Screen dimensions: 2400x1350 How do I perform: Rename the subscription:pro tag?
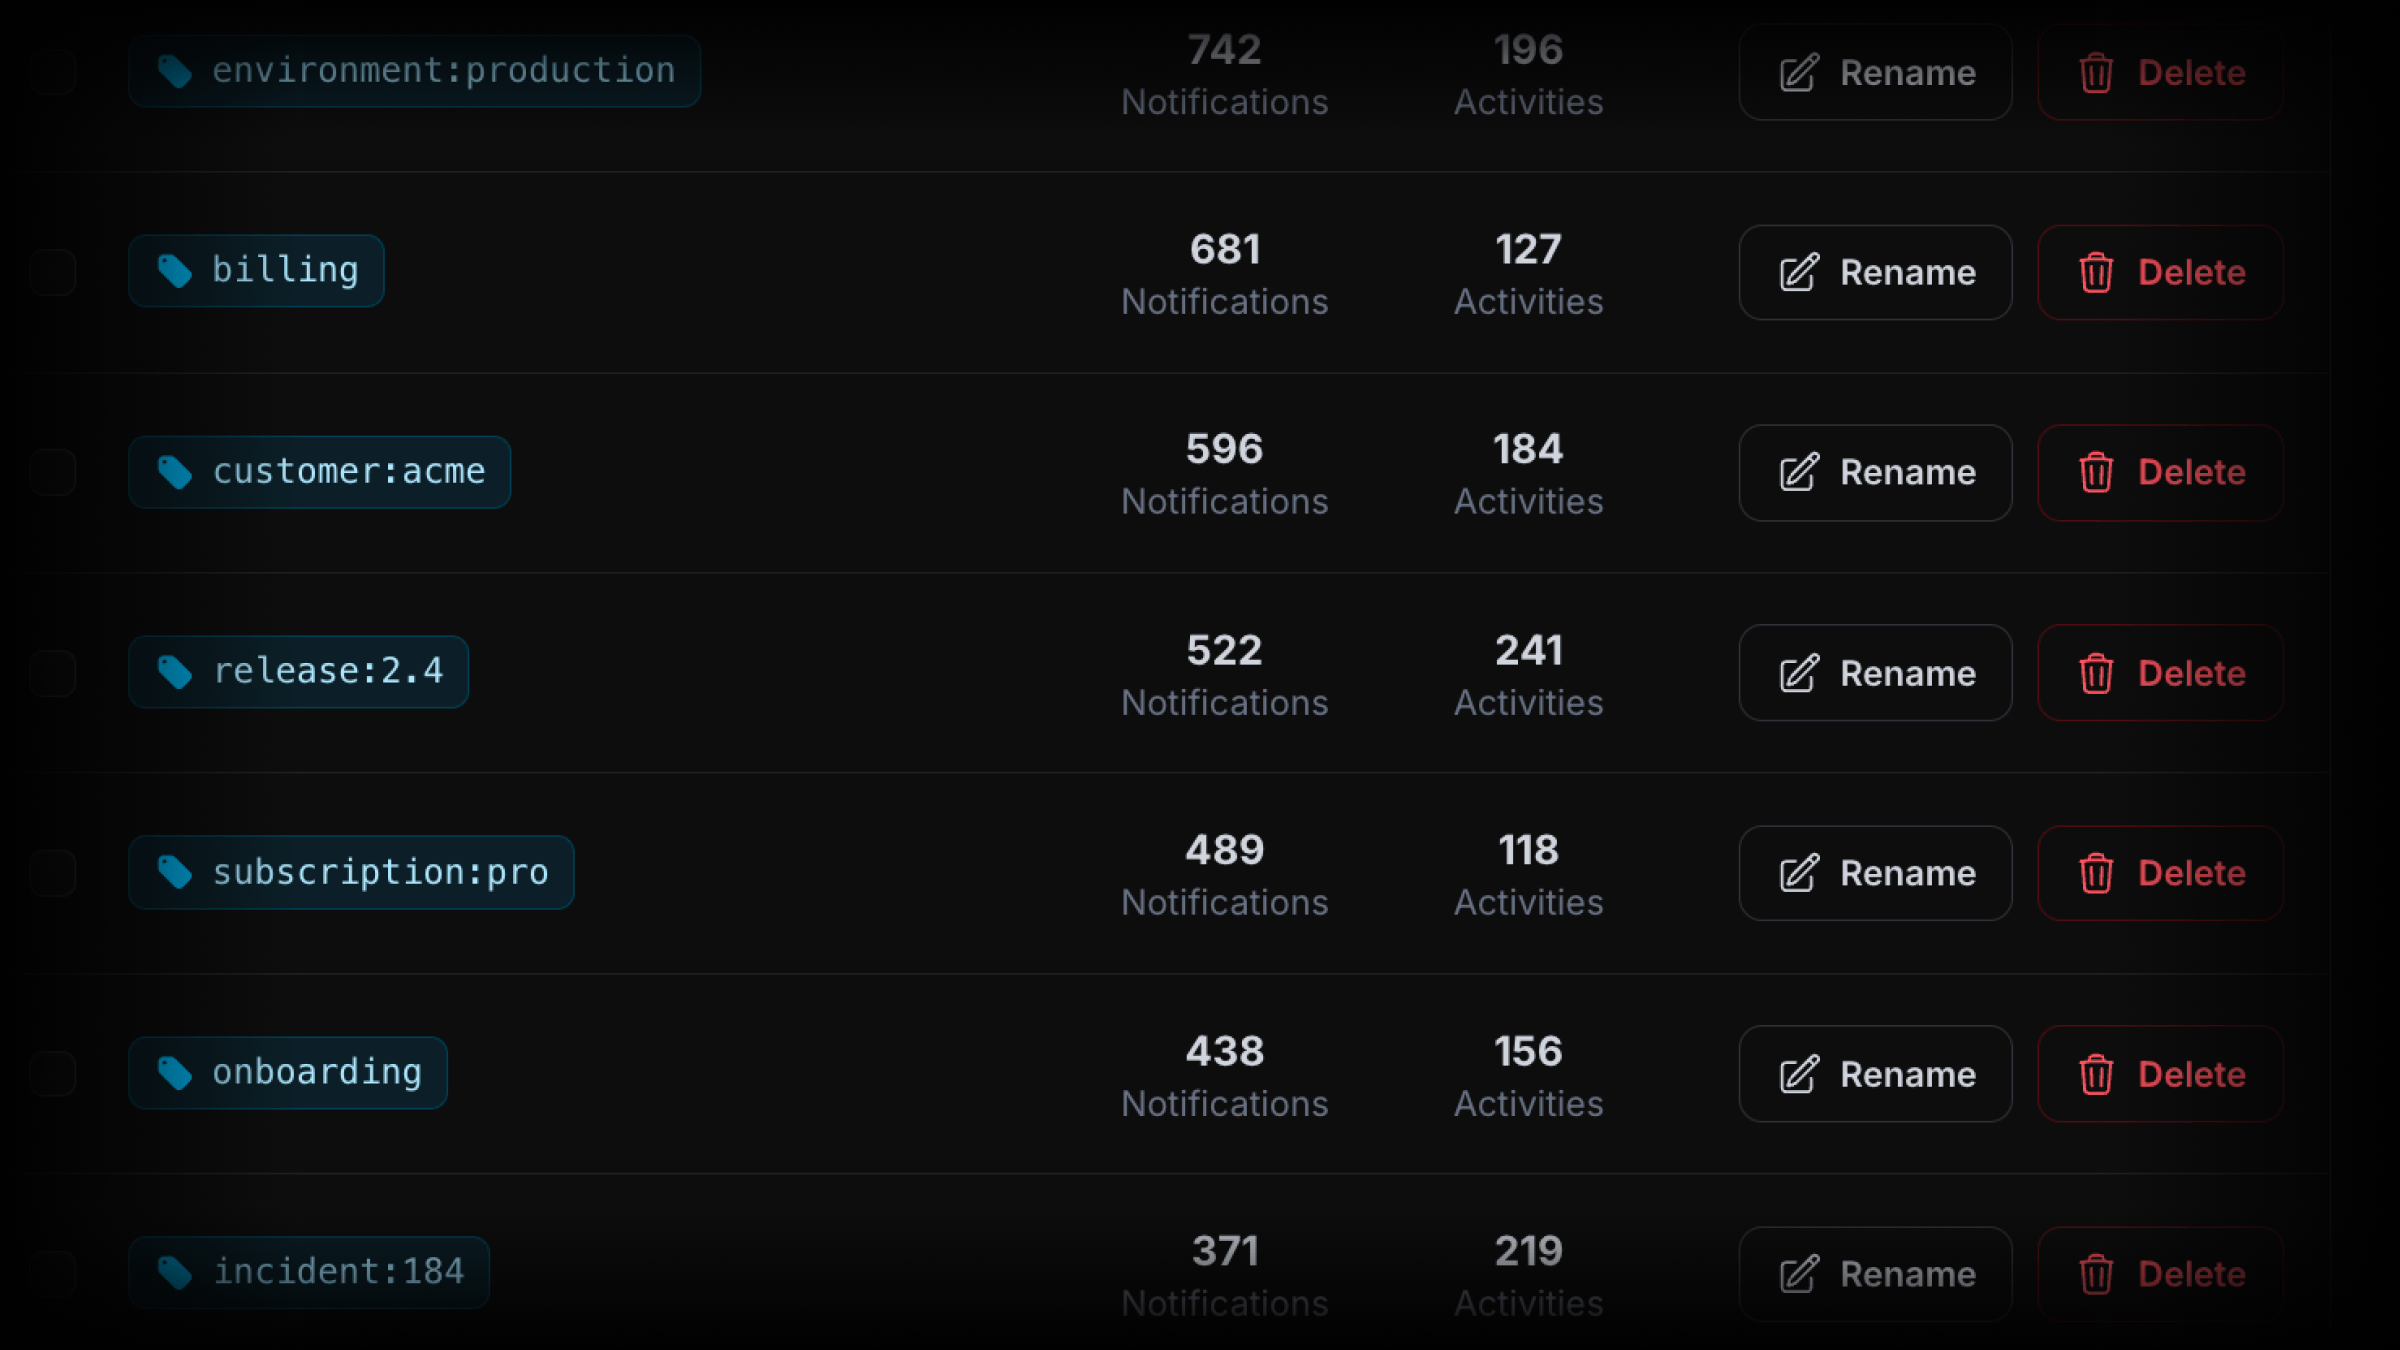(x=1875, y=873)
